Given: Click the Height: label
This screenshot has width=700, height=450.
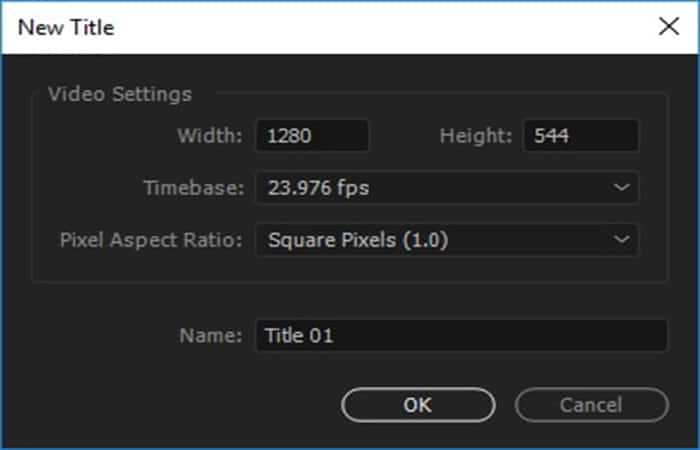Looking at the screenshot, I should [x=476, y=136].
